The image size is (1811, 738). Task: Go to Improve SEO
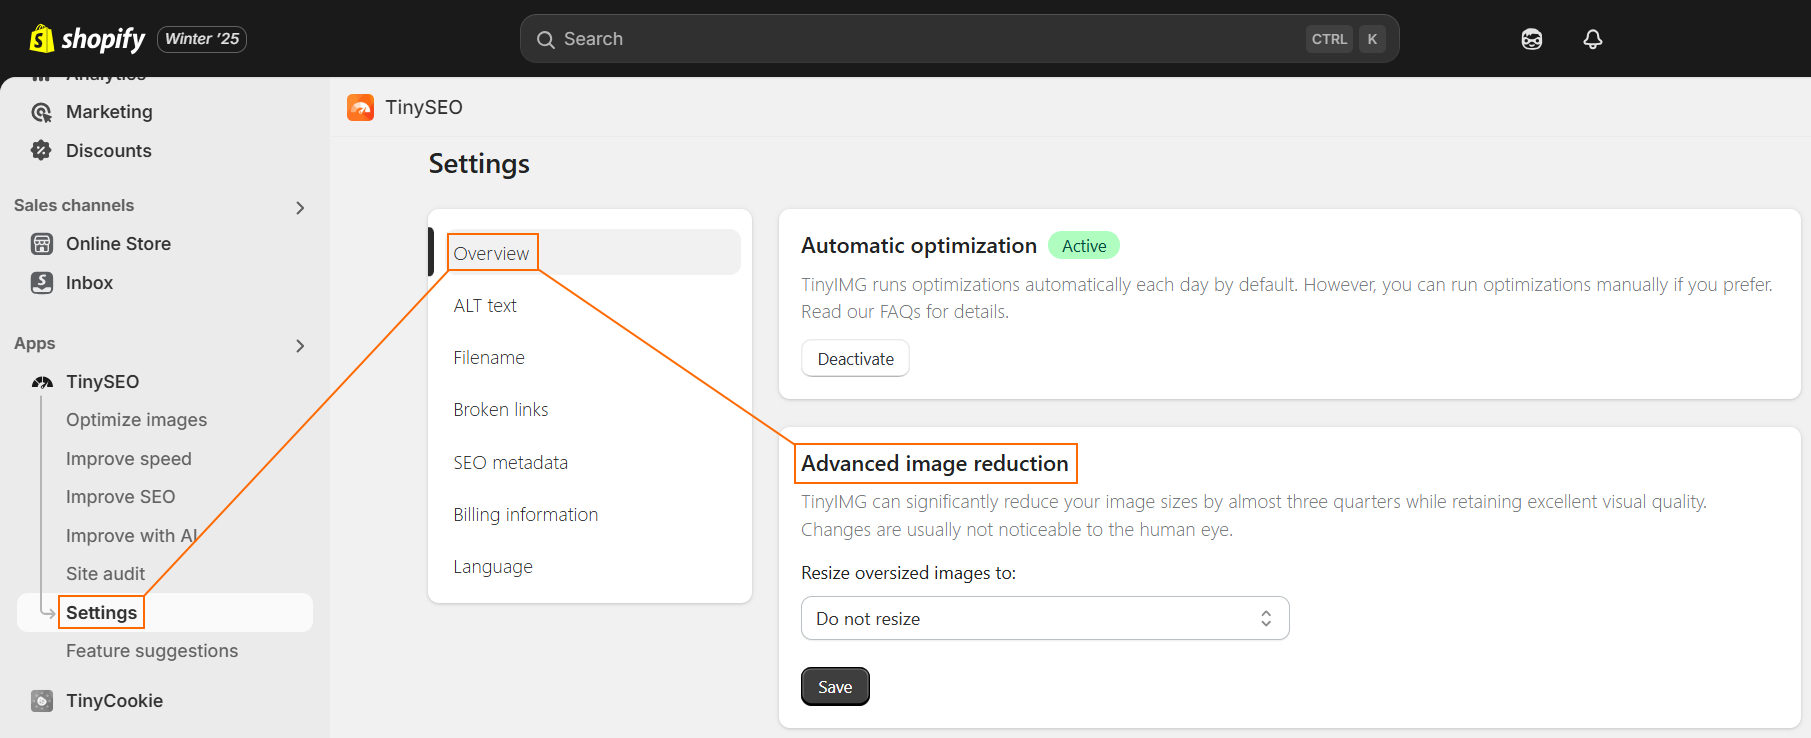point(120,497)
